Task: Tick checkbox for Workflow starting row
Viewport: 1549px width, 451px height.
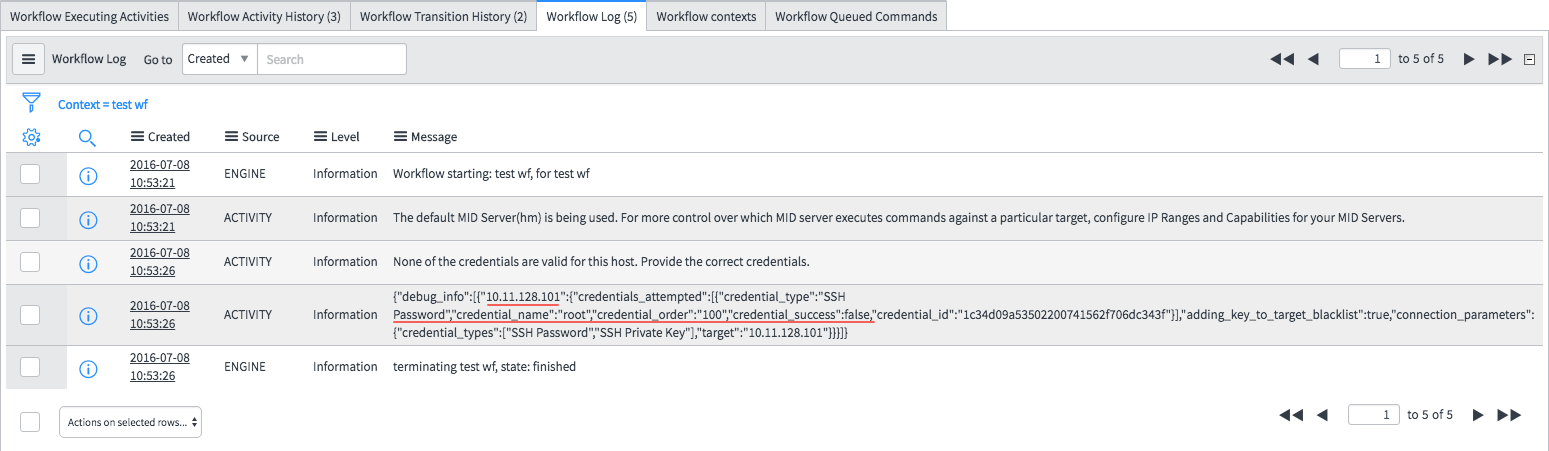Action: 30,174
